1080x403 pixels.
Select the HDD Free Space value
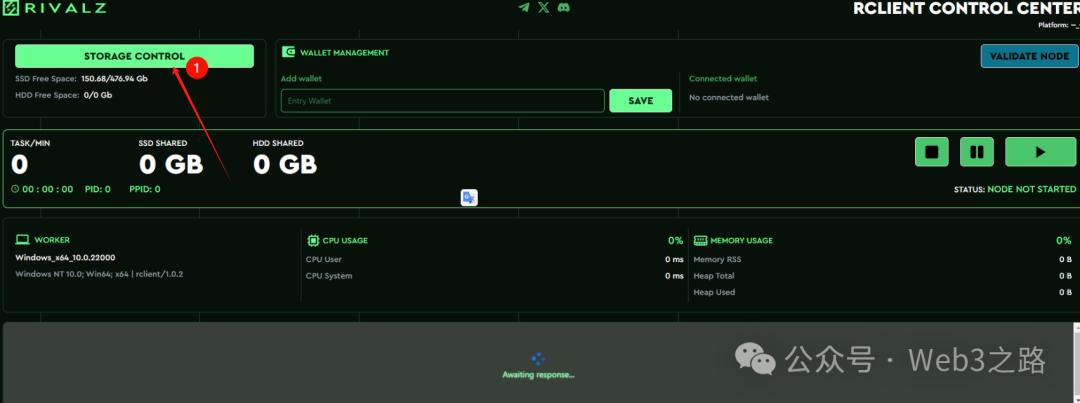pyautogui.click(x=98, y=95)
